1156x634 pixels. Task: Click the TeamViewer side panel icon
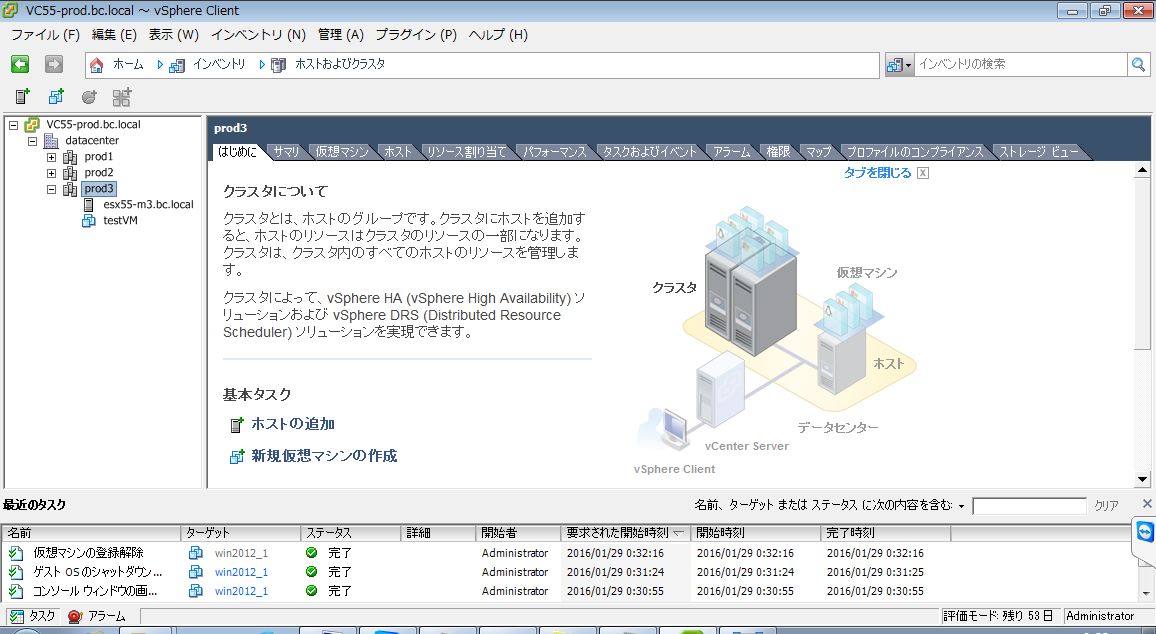(x=1145, y=532)
